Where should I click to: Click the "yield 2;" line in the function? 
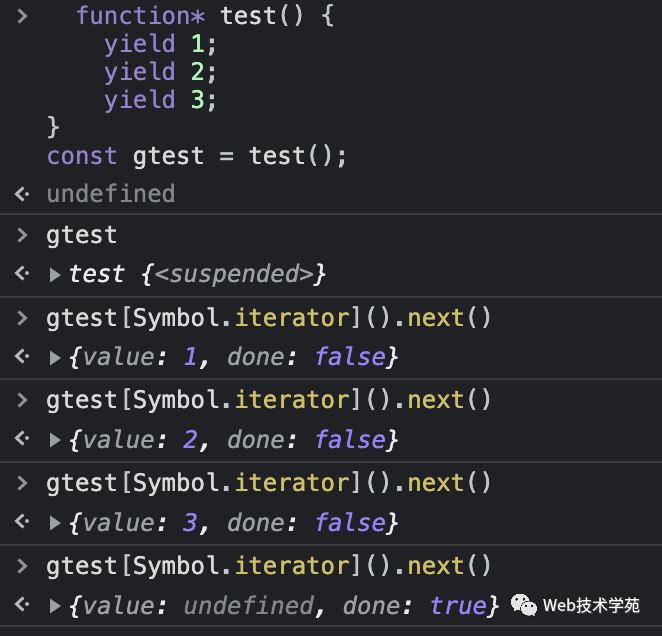159,72
